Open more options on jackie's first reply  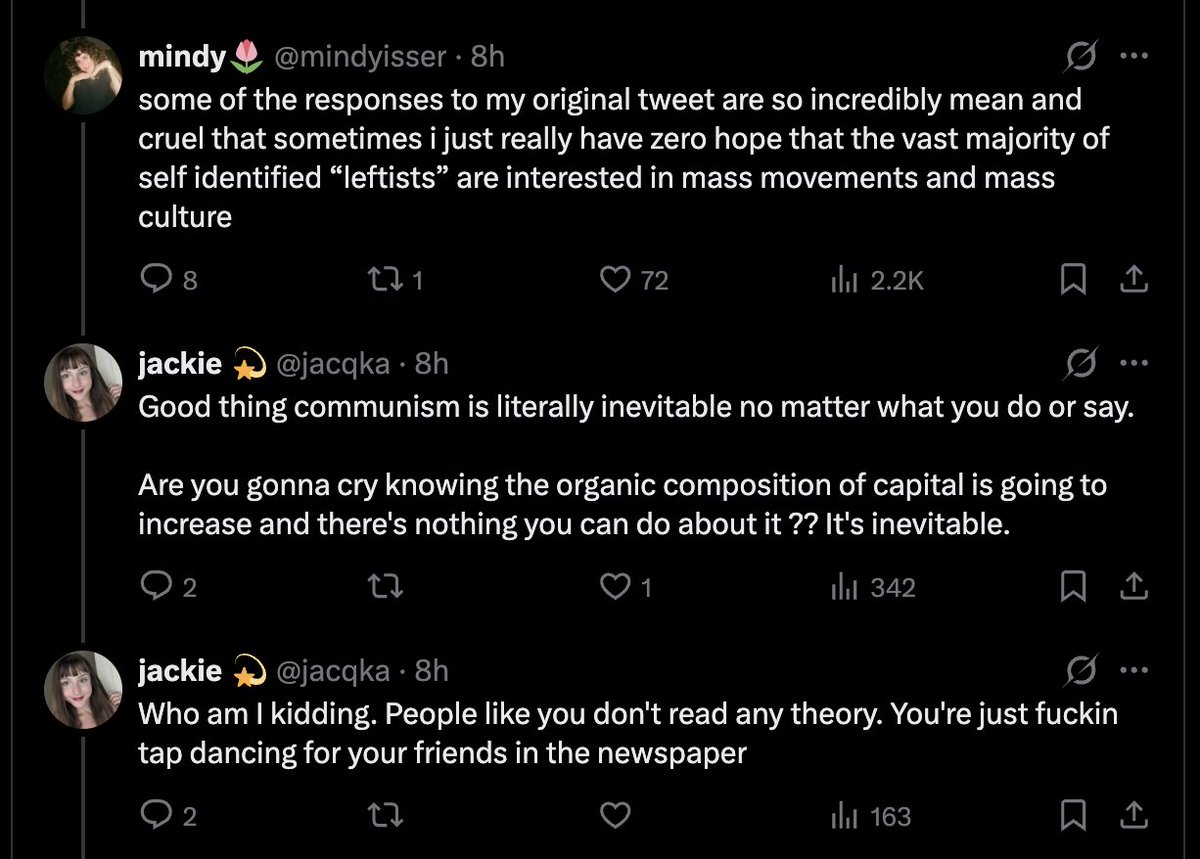coord(1132,363)
